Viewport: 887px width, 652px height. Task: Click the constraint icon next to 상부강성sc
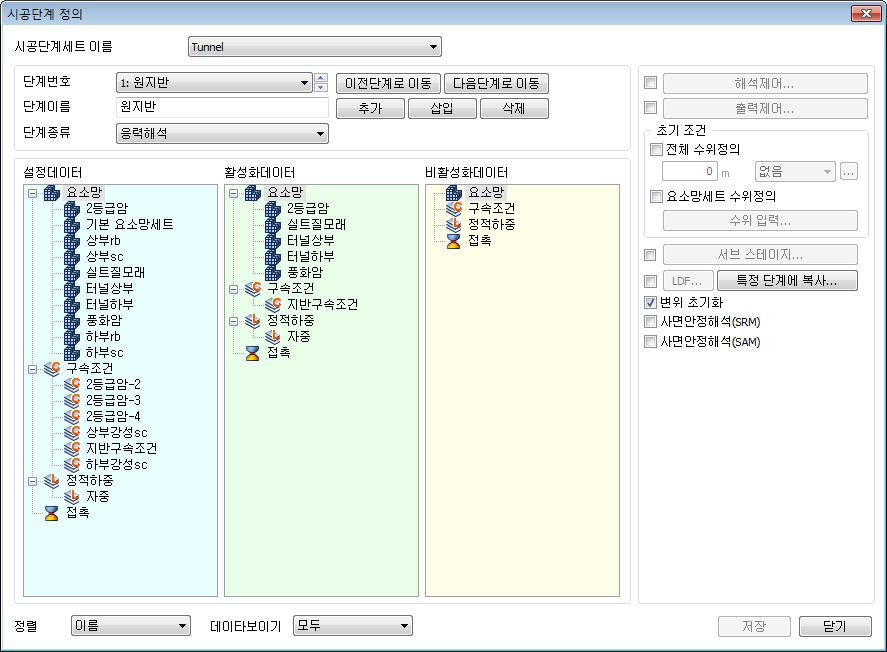[72, 433]
